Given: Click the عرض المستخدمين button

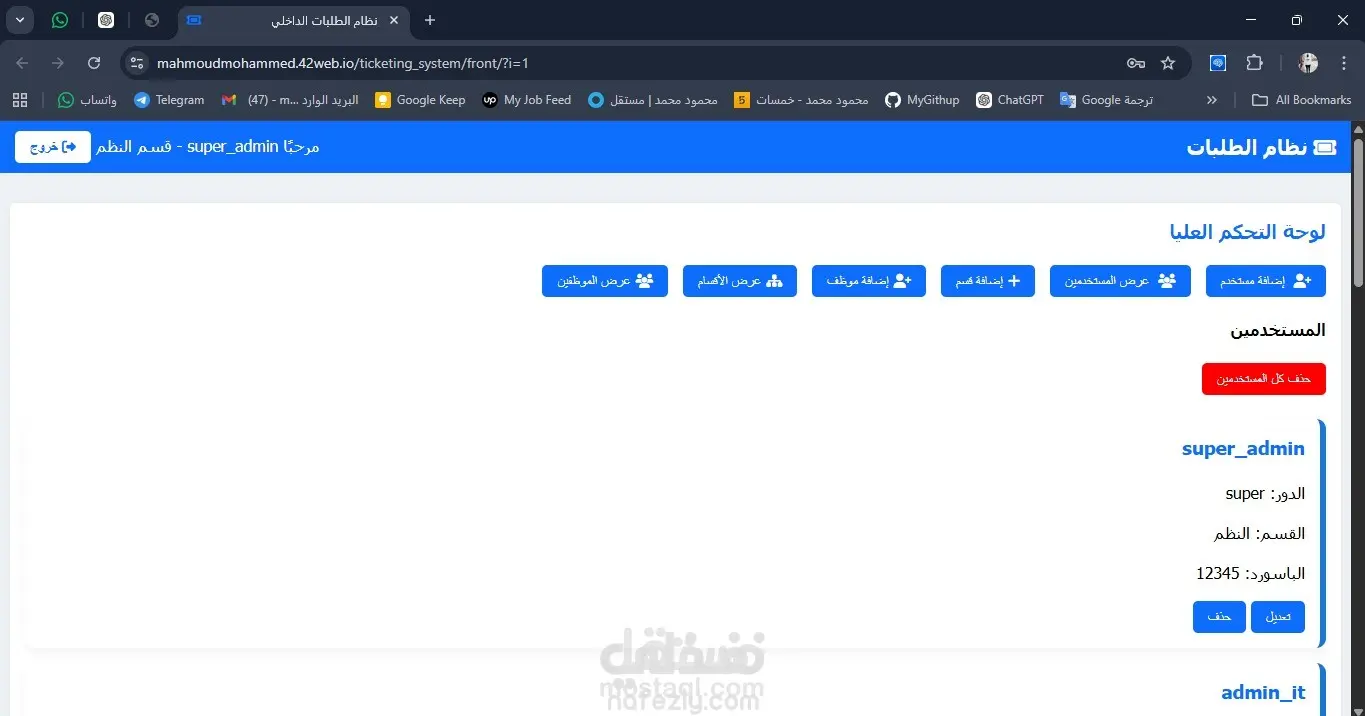Looking at the screenshot, I should coord(1120,281).
